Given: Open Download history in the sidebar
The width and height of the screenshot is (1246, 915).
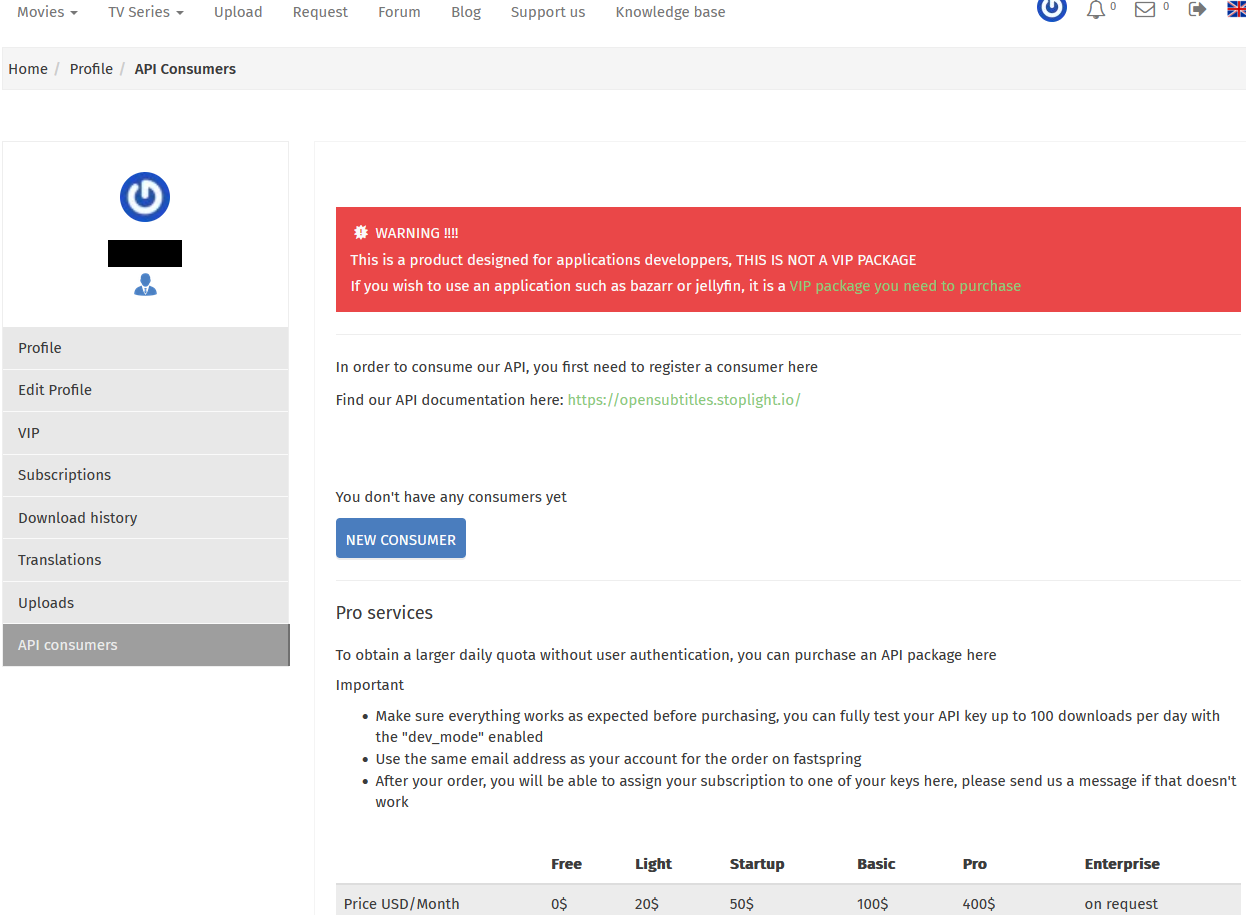Looking at the screenshot, I should 77,517.
